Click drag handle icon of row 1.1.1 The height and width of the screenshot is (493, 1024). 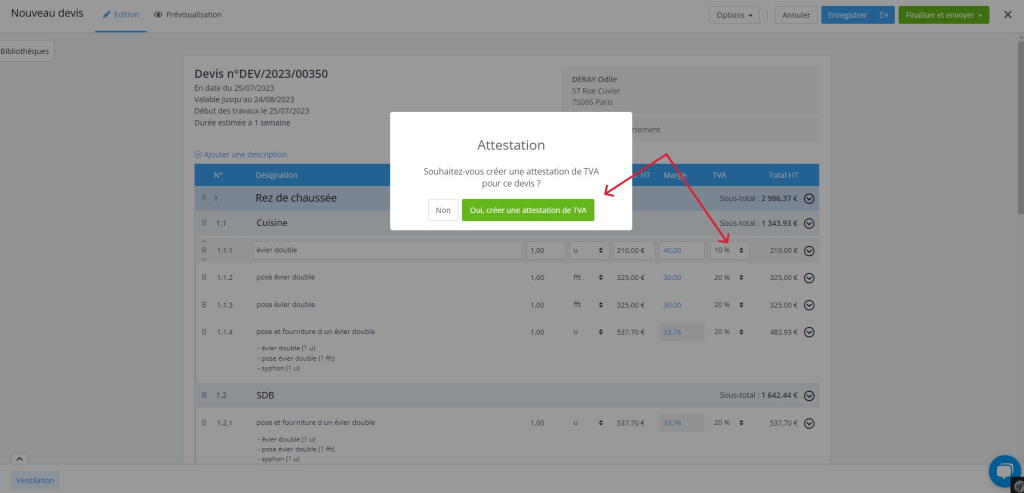[204, 250]
